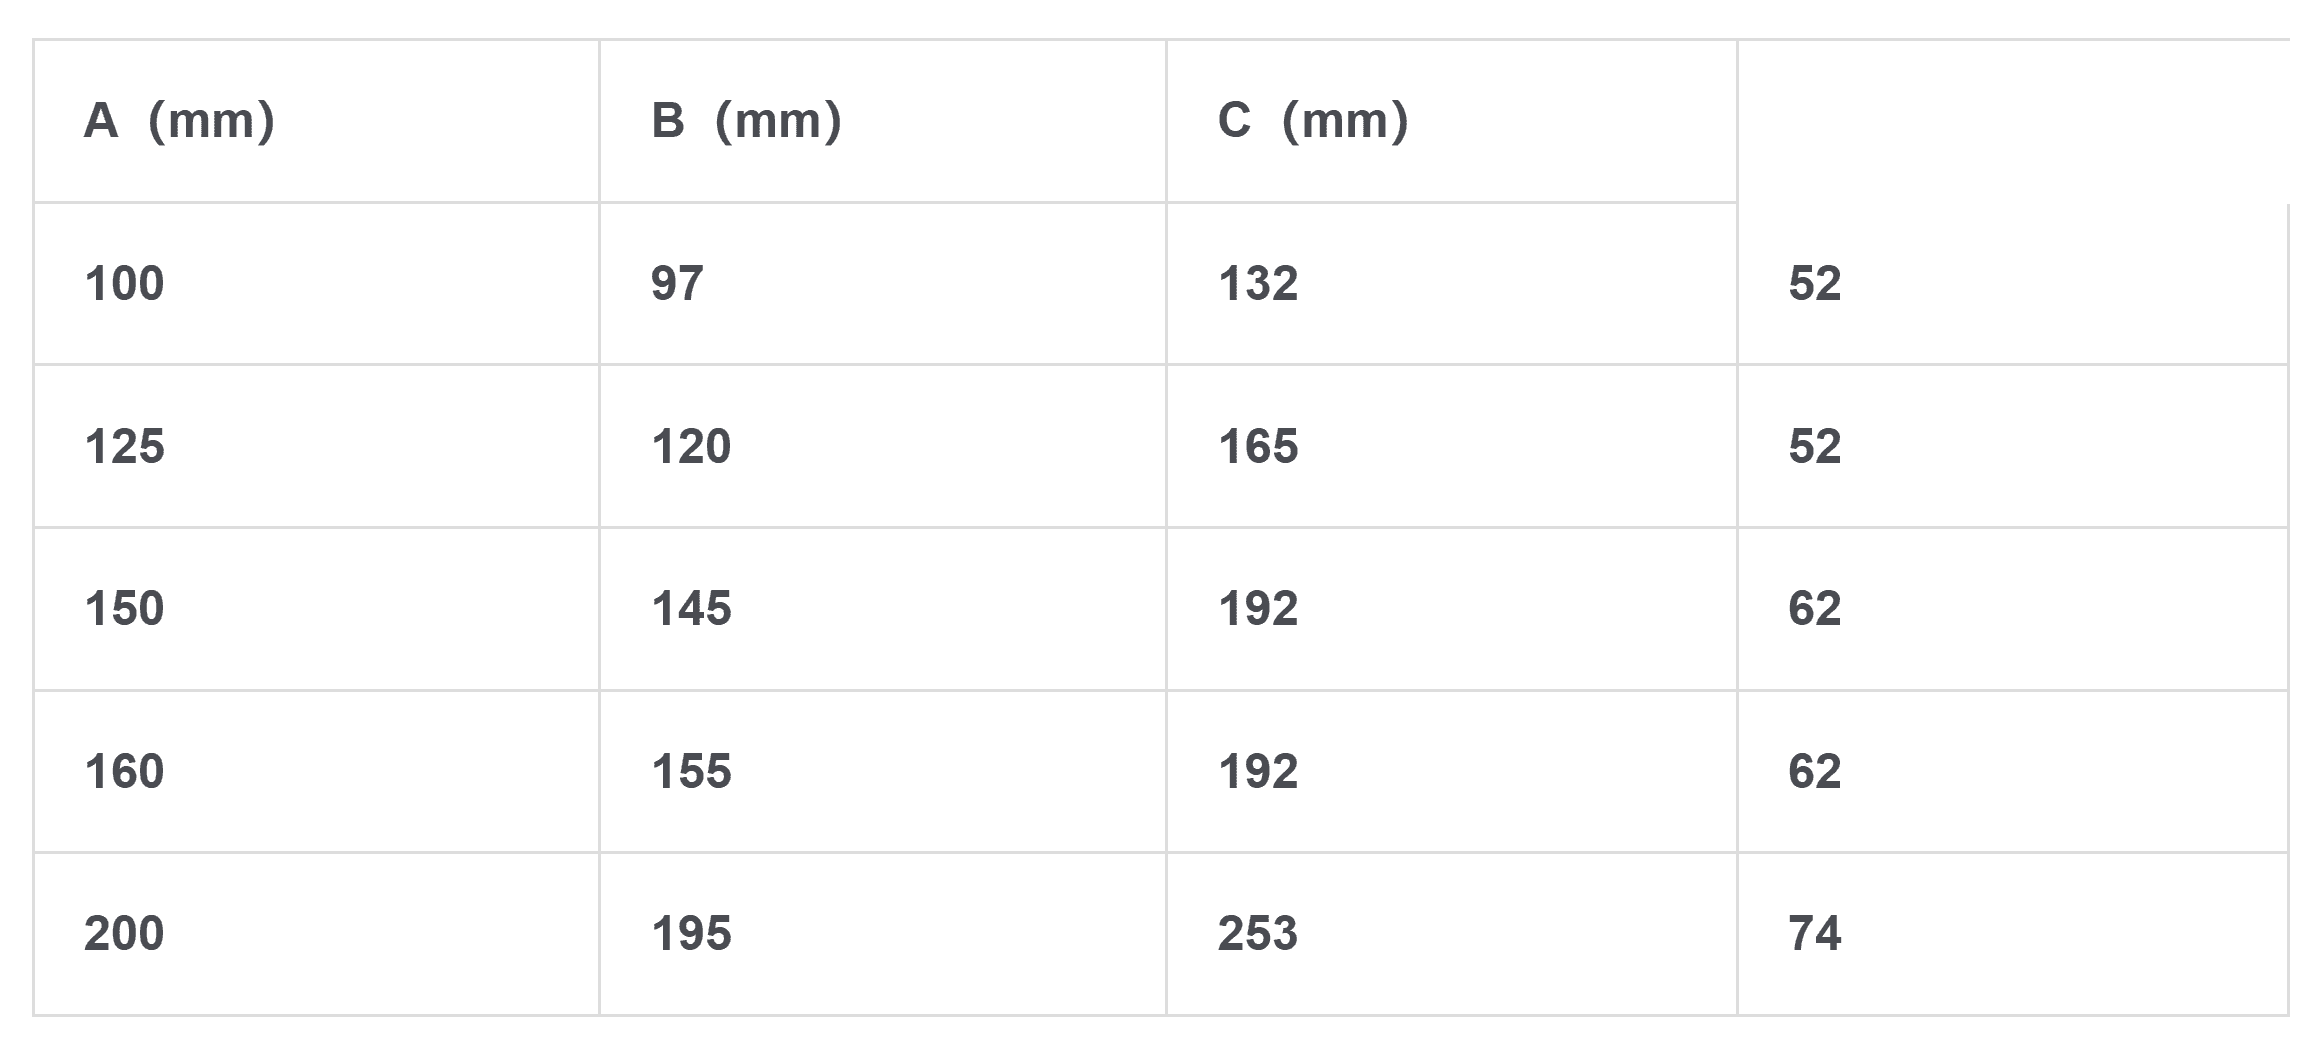Click cell with value 100
Screen dimensions: 2318x1039
point(316,284)
